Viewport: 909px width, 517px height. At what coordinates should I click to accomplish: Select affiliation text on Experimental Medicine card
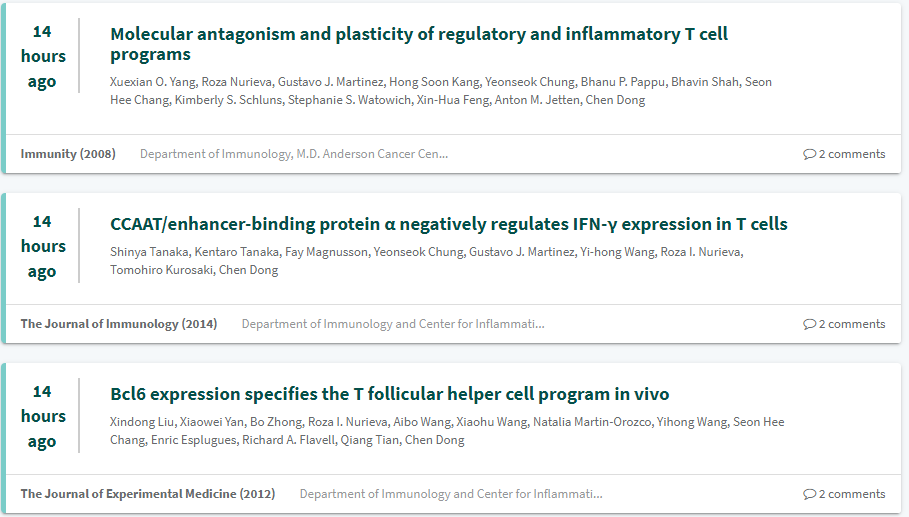coord(451,494)
